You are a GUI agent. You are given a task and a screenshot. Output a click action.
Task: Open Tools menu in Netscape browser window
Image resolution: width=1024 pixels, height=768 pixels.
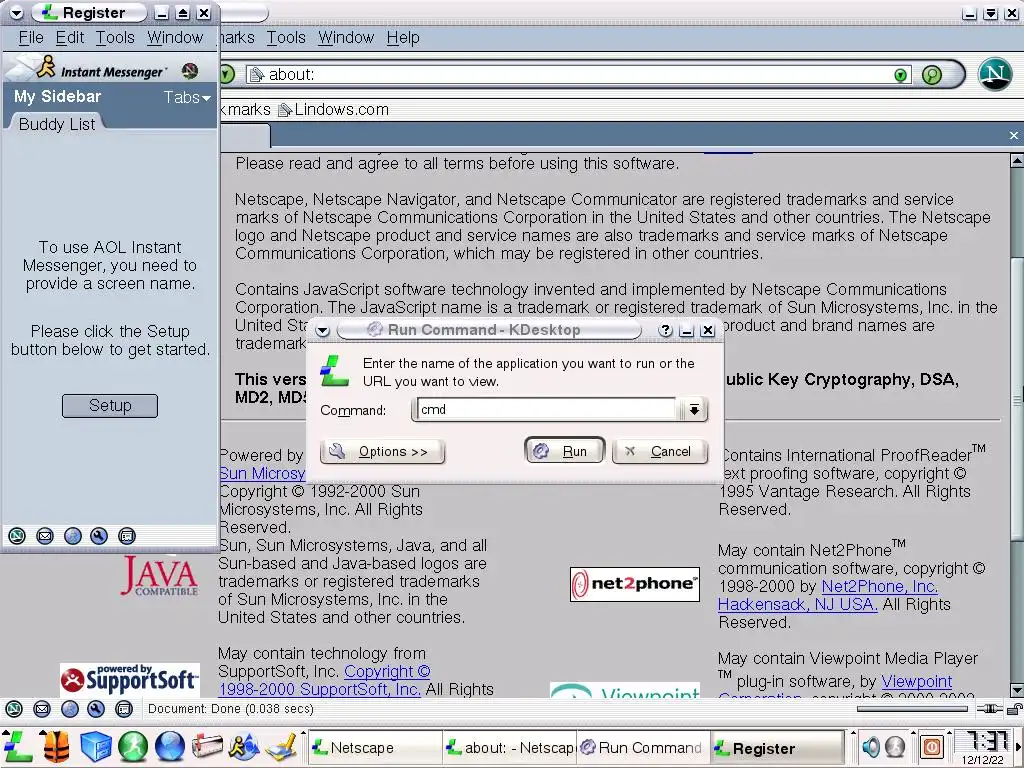[x=286, y=38]
